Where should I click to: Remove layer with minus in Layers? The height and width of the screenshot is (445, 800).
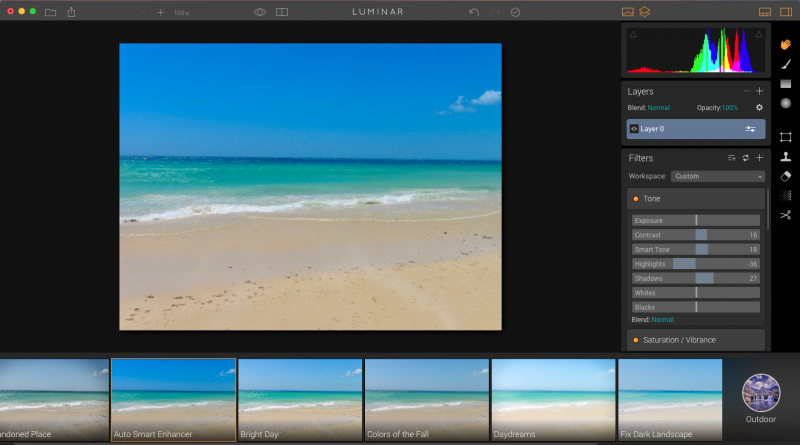click(x=746, y=91)
